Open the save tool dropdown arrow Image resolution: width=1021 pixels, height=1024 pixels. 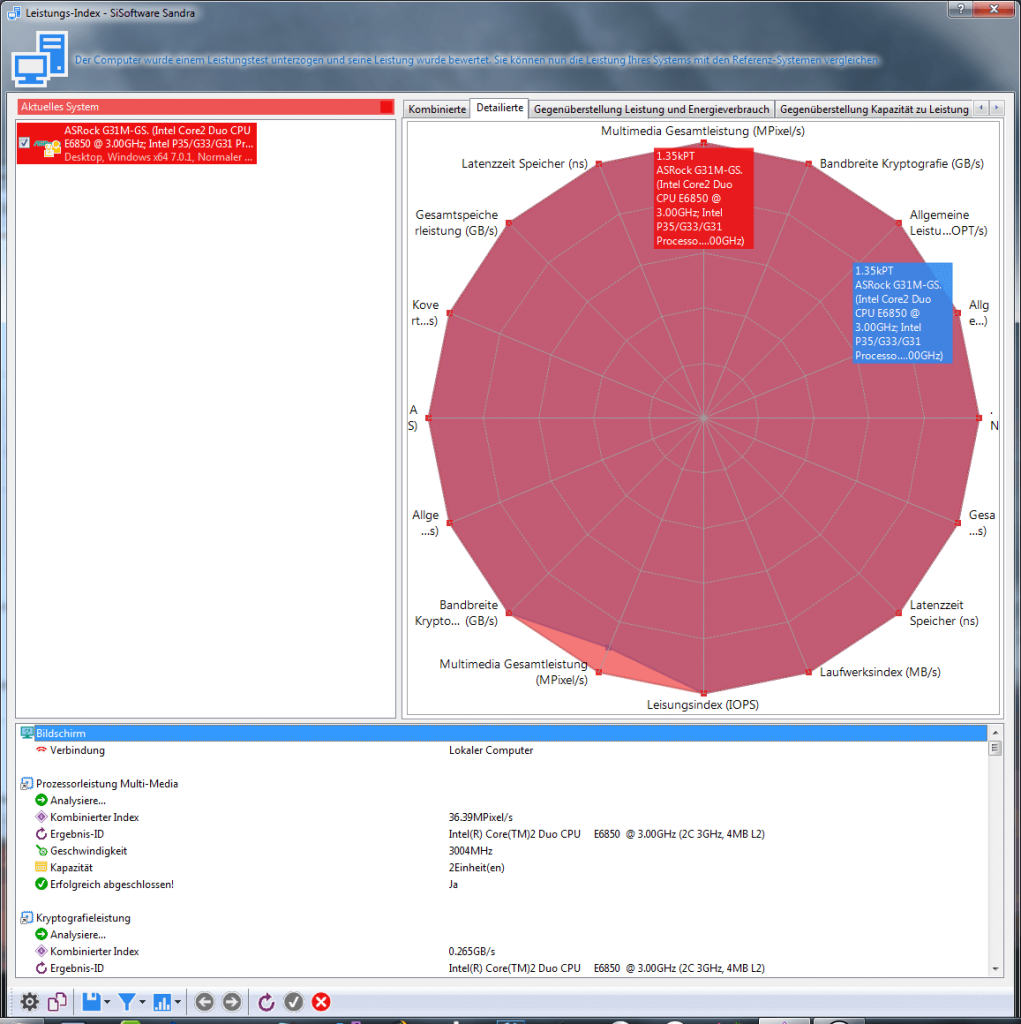pyautogui.click(x=107, y=1001)
